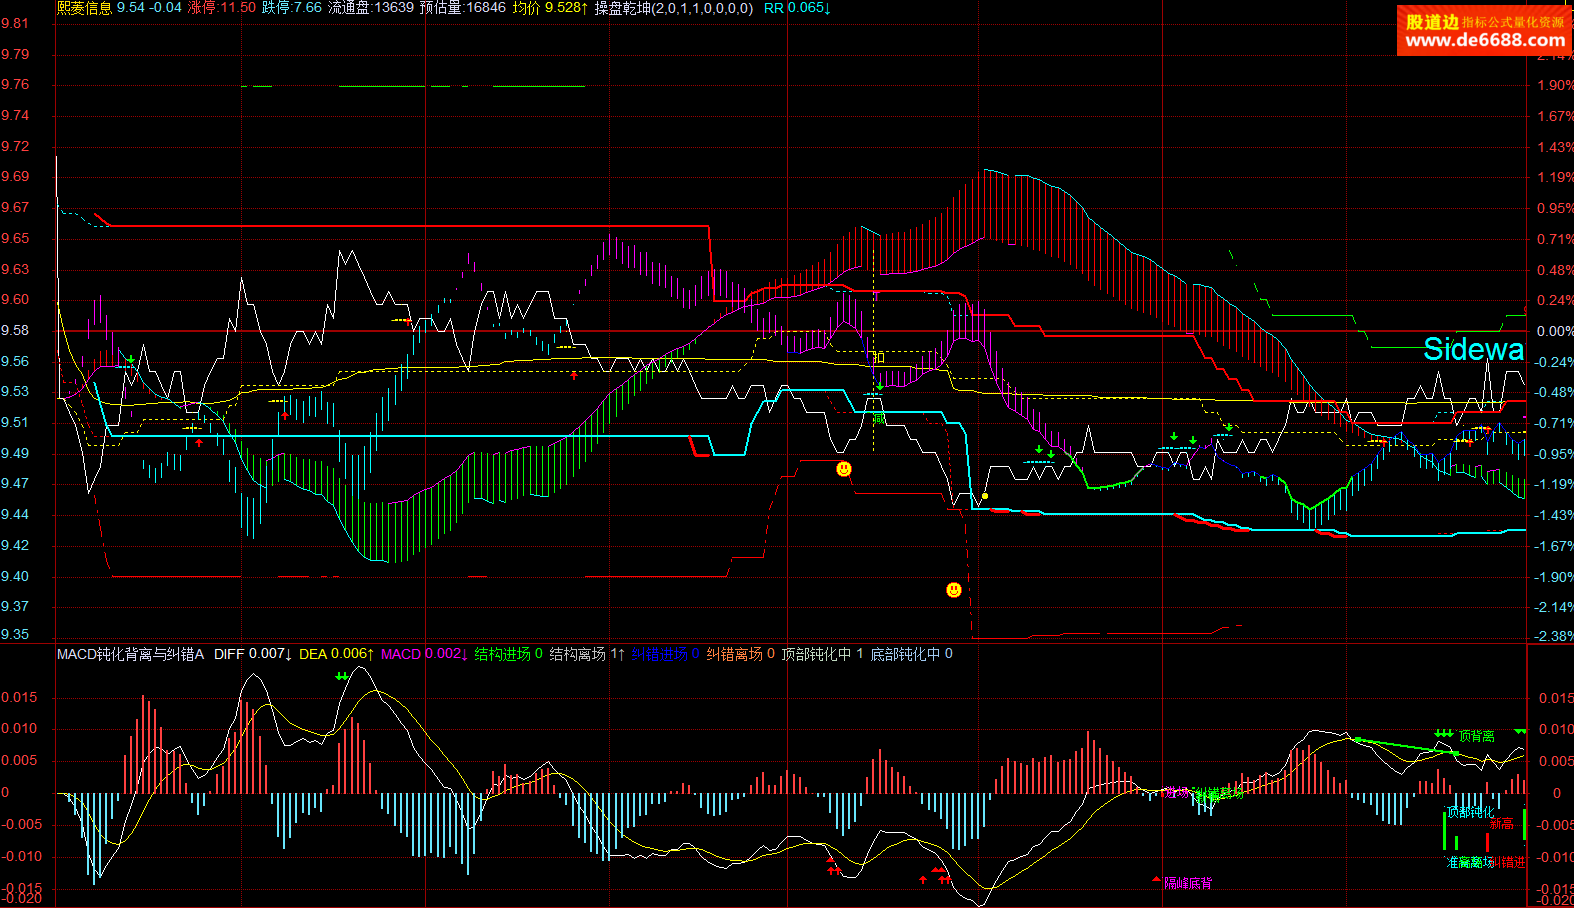
Task: Click the smiley face marker near 9.47
Action: (x=843, y=469)
